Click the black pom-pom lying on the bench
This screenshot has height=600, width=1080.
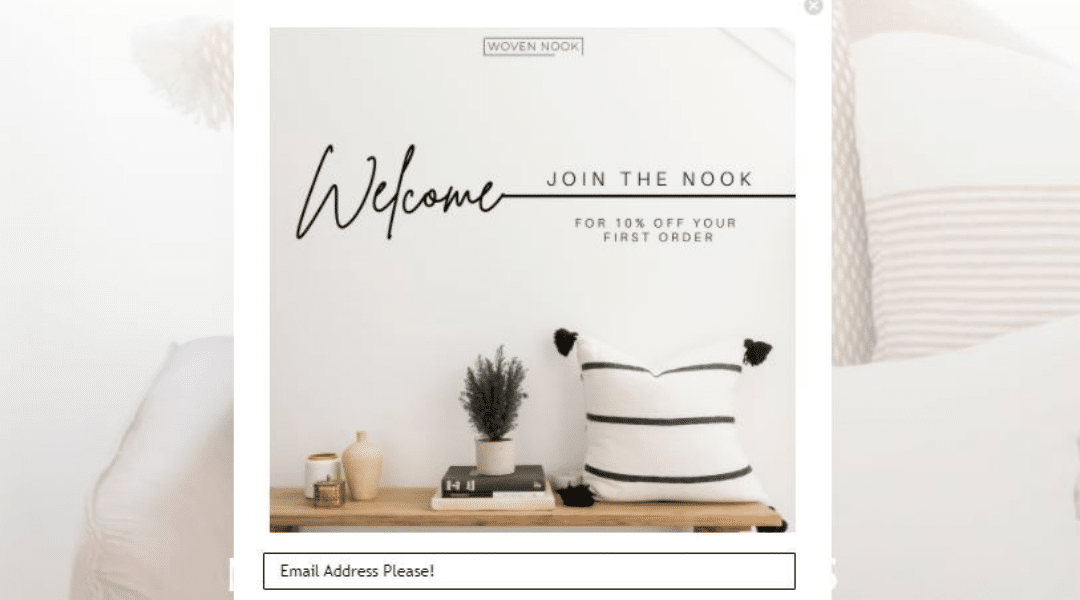tap(576, 495)
